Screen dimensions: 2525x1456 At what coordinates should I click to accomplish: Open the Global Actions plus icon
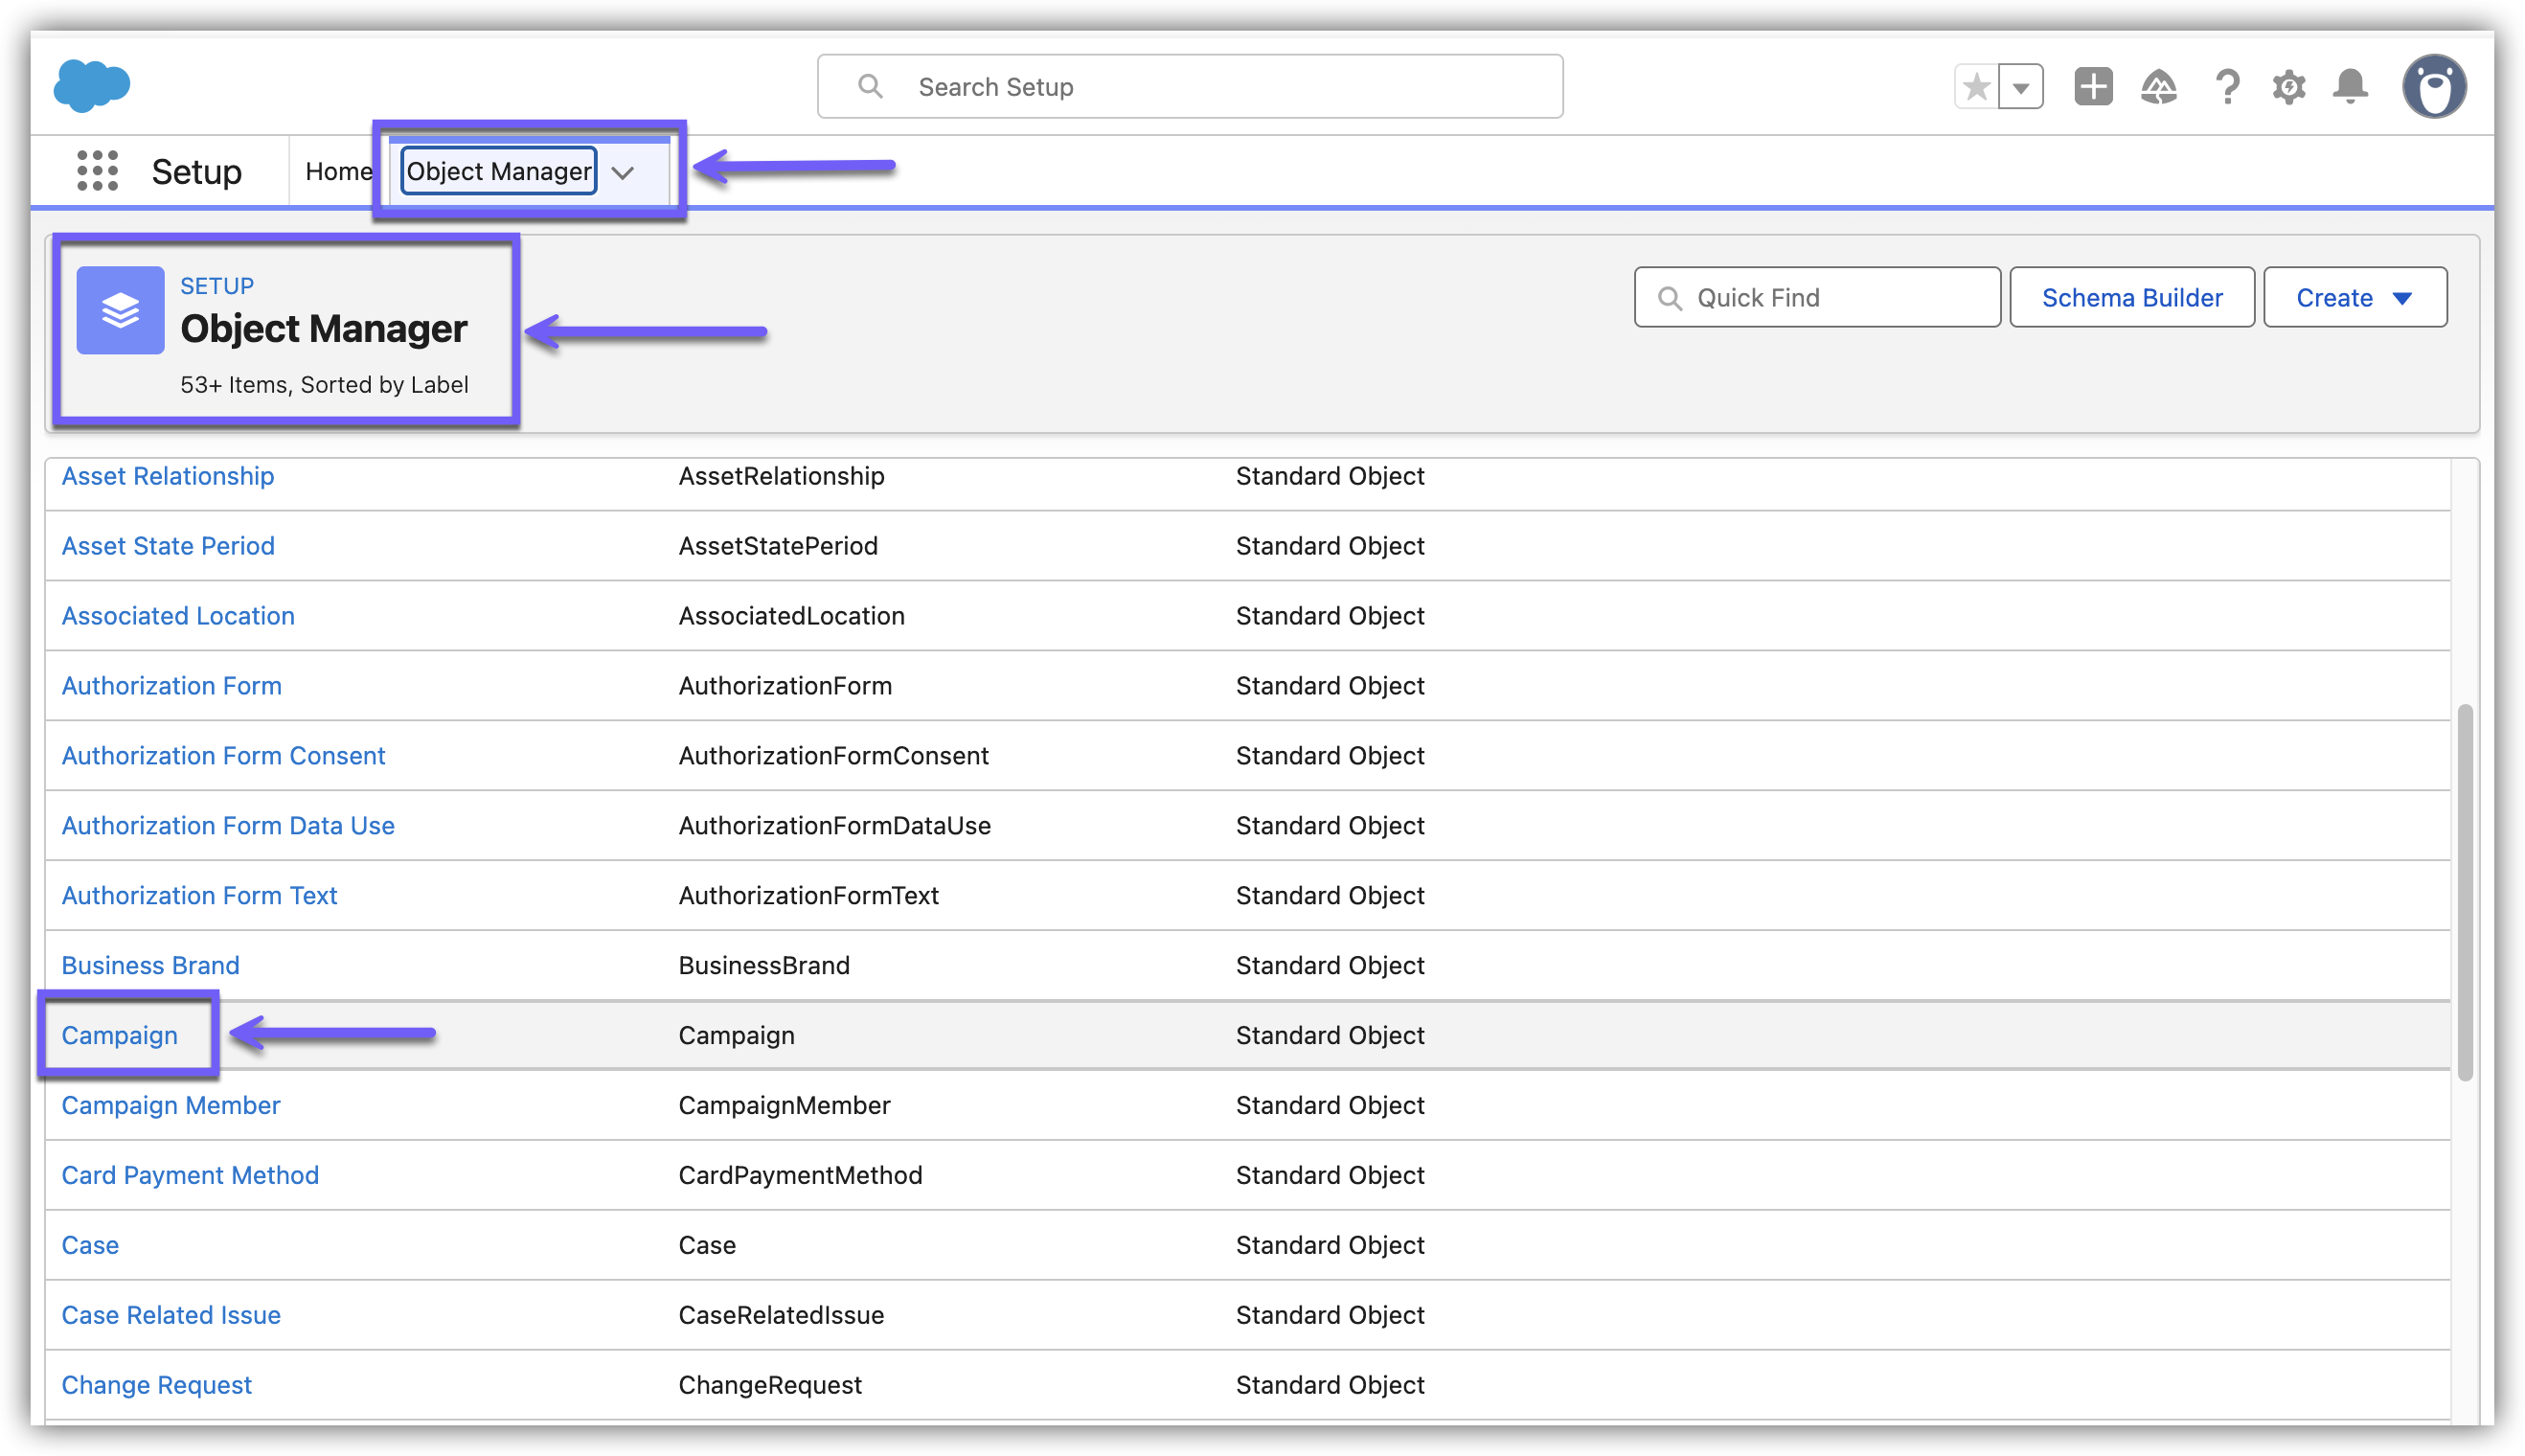coord(2092,87)
